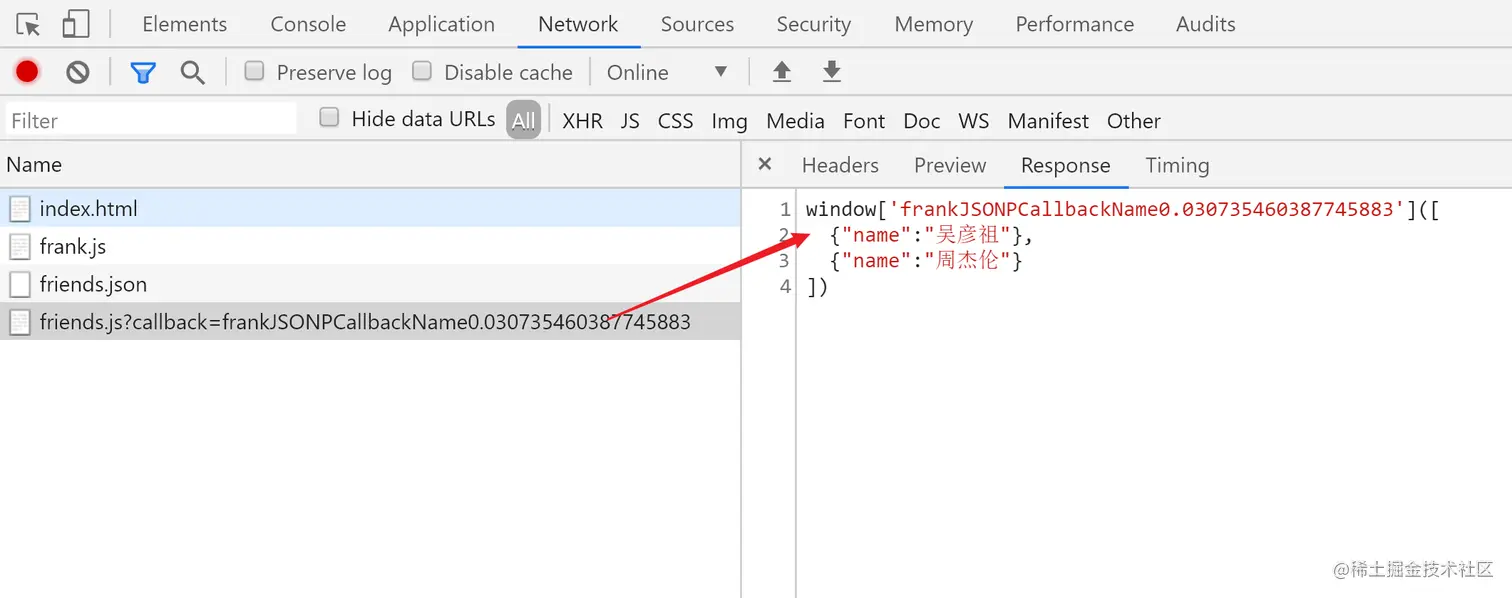The height and width of the screenshot is (598, 1512).
Task: Toggle the device emulation toolbar
Action: click(75, 23)
